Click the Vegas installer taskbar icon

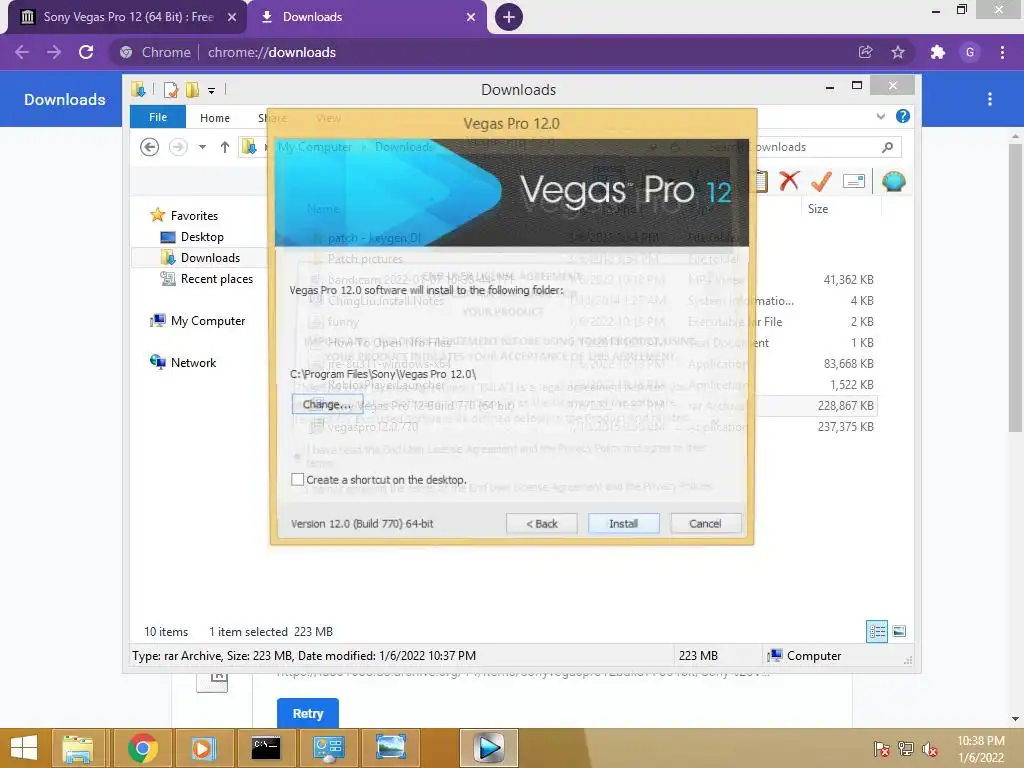pos(489,748)
